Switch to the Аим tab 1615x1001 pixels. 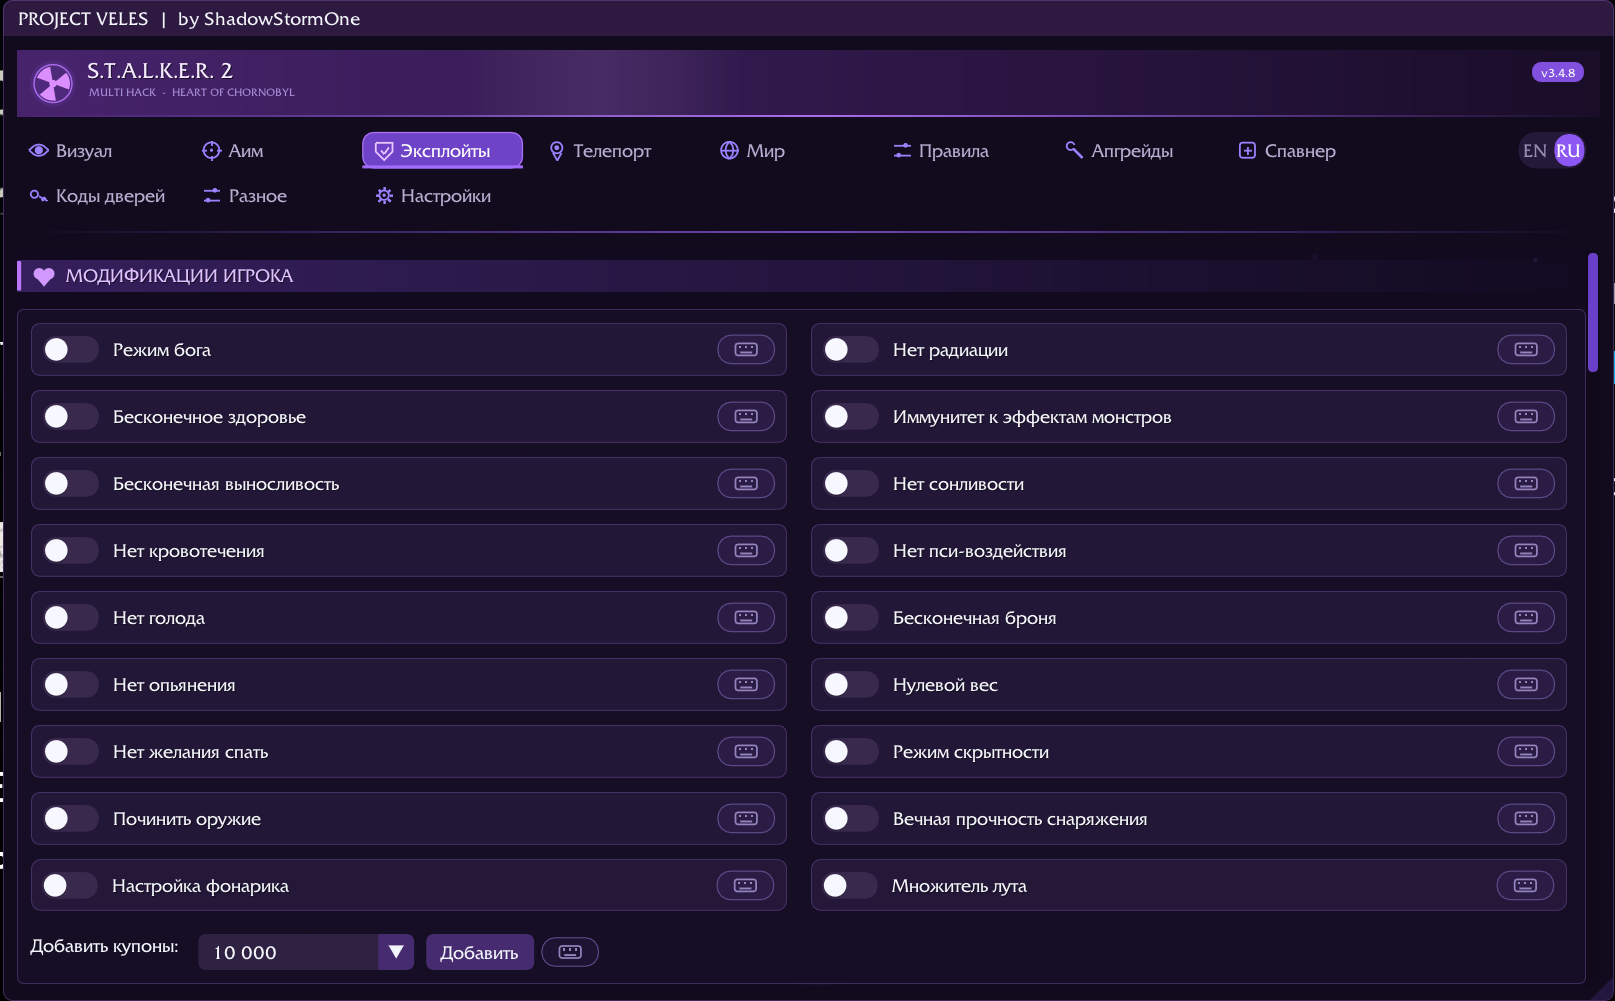click(233, 150)
